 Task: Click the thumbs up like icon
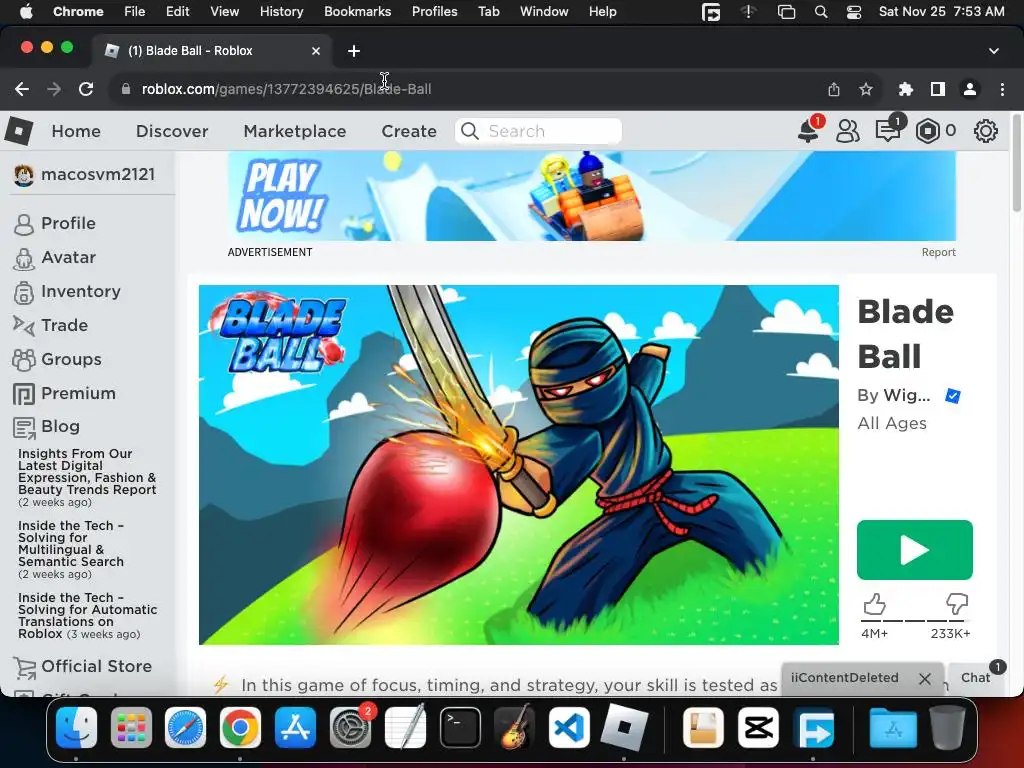tap(874, 605)
